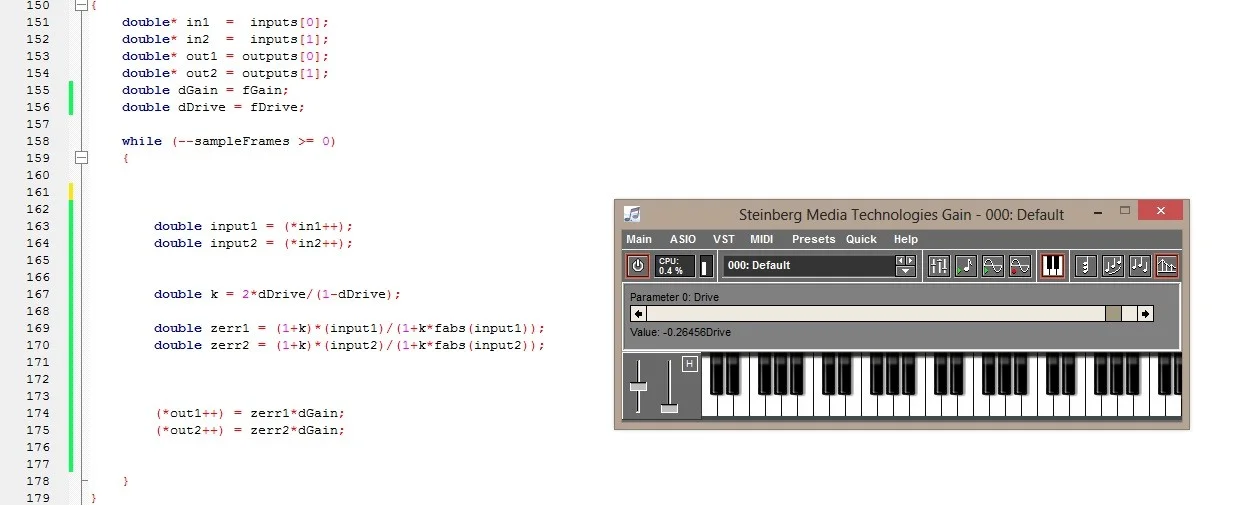
Task: Click the text 'Value: -0.26456Drive'
Action: coord(680,332)
